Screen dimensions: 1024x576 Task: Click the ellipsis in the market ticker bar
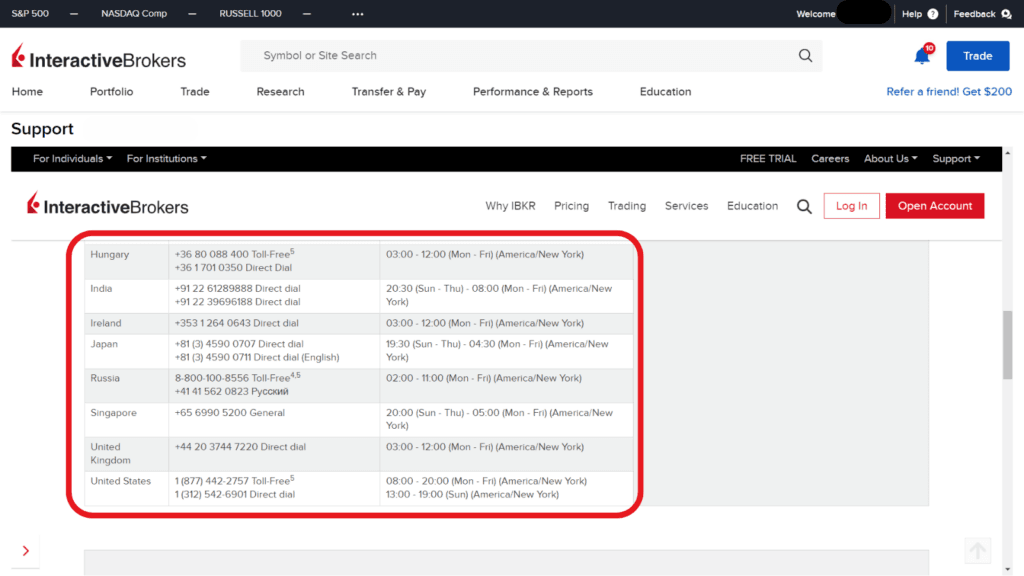tap(357, 13)
